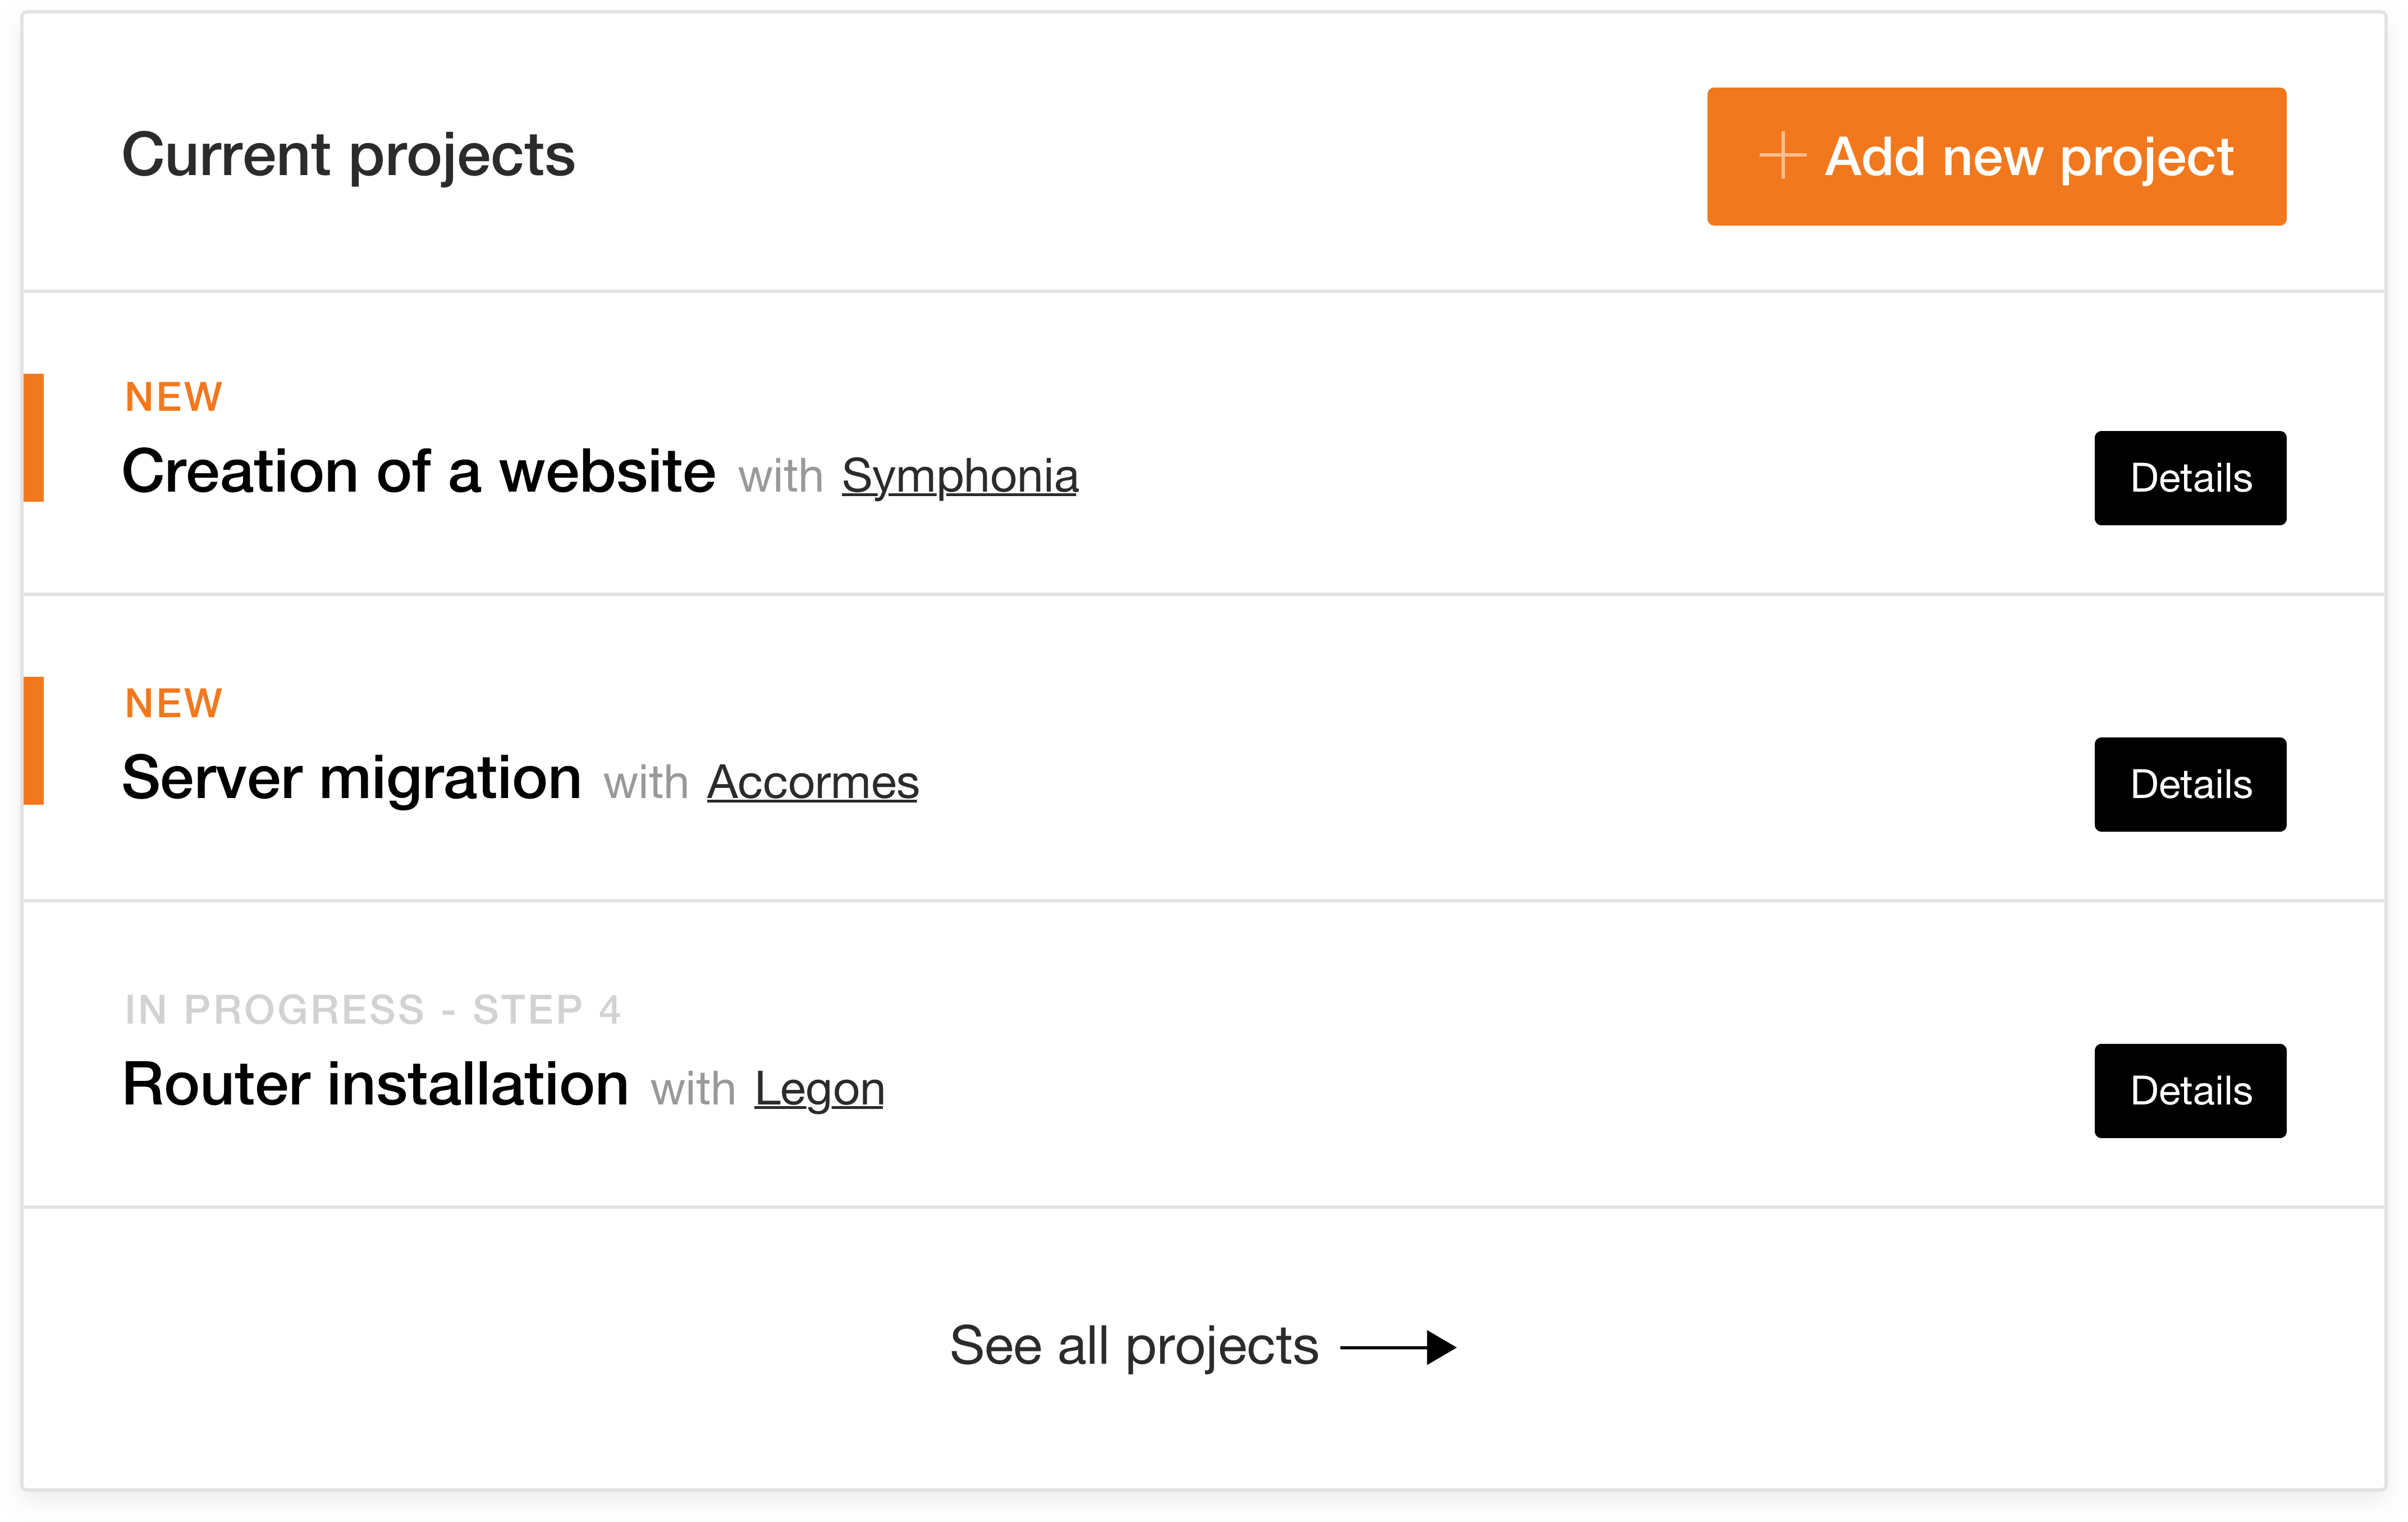Viewport: 2408px width, 1522px height.
Task: Select the Router installation project title
Action: point(375,1085)
